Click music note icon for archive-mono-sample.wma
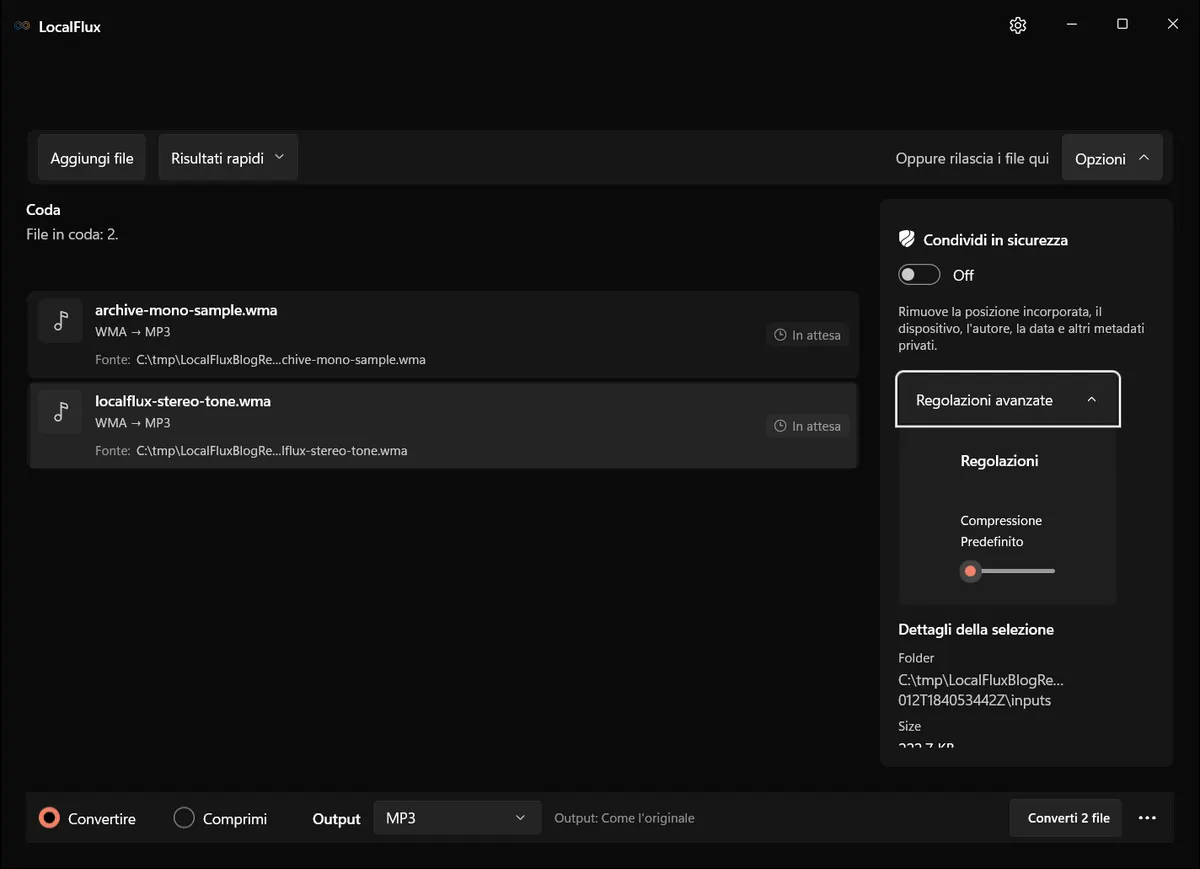Screen dimensions: 1200x869 [x=60, y=320]
